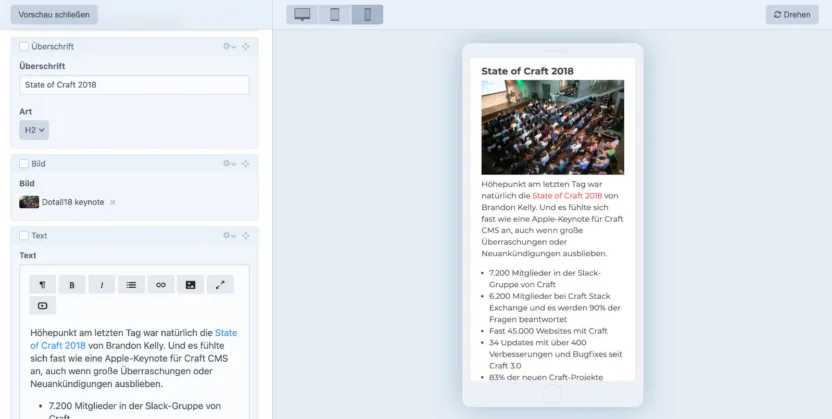Image resolution: width=832 pixels, height=419 pixels.
Task: Switch preview to desktop device view
Action: tap(302, 14)
